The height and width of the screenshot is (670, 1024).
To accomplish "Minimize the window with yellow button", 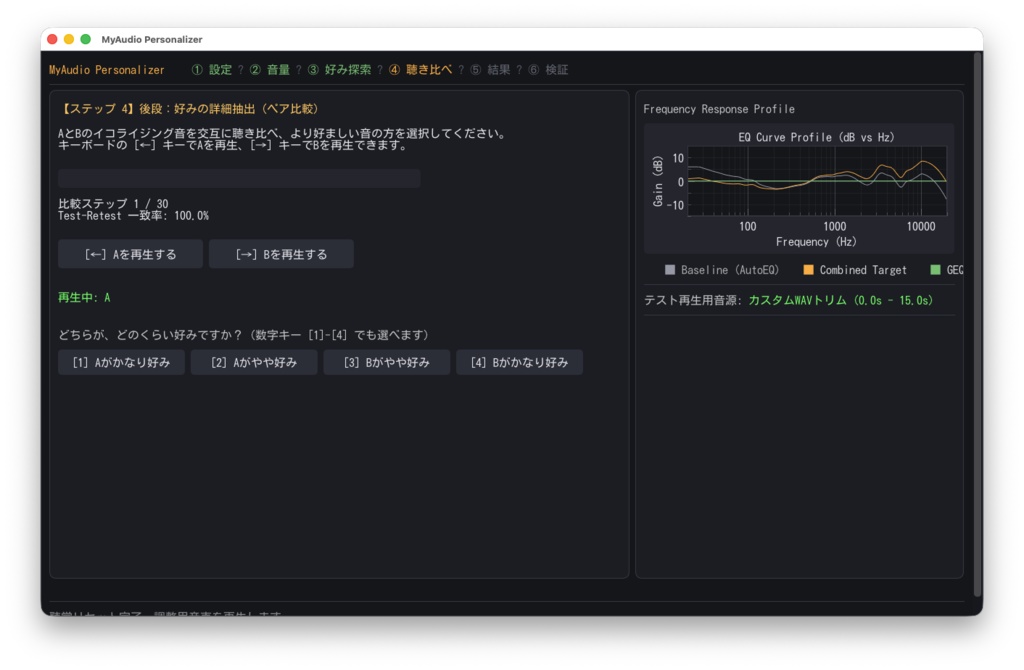I will click(69, 39).
